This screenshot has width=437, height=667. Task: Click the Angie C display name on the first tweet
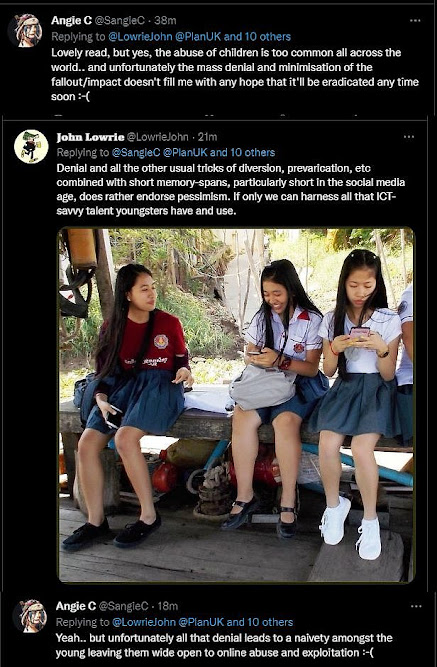click(x=71, y=20)
